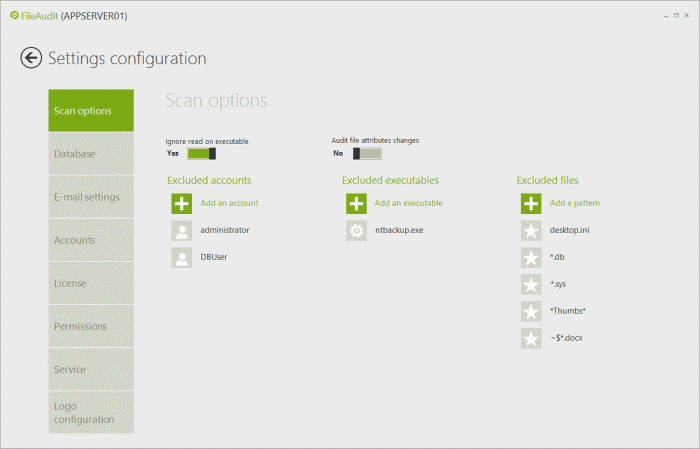Image resolution: width=700 pixels, height=449 pixels.
Task: Switch to the Database tab
Action: click(x=91, y=154)
